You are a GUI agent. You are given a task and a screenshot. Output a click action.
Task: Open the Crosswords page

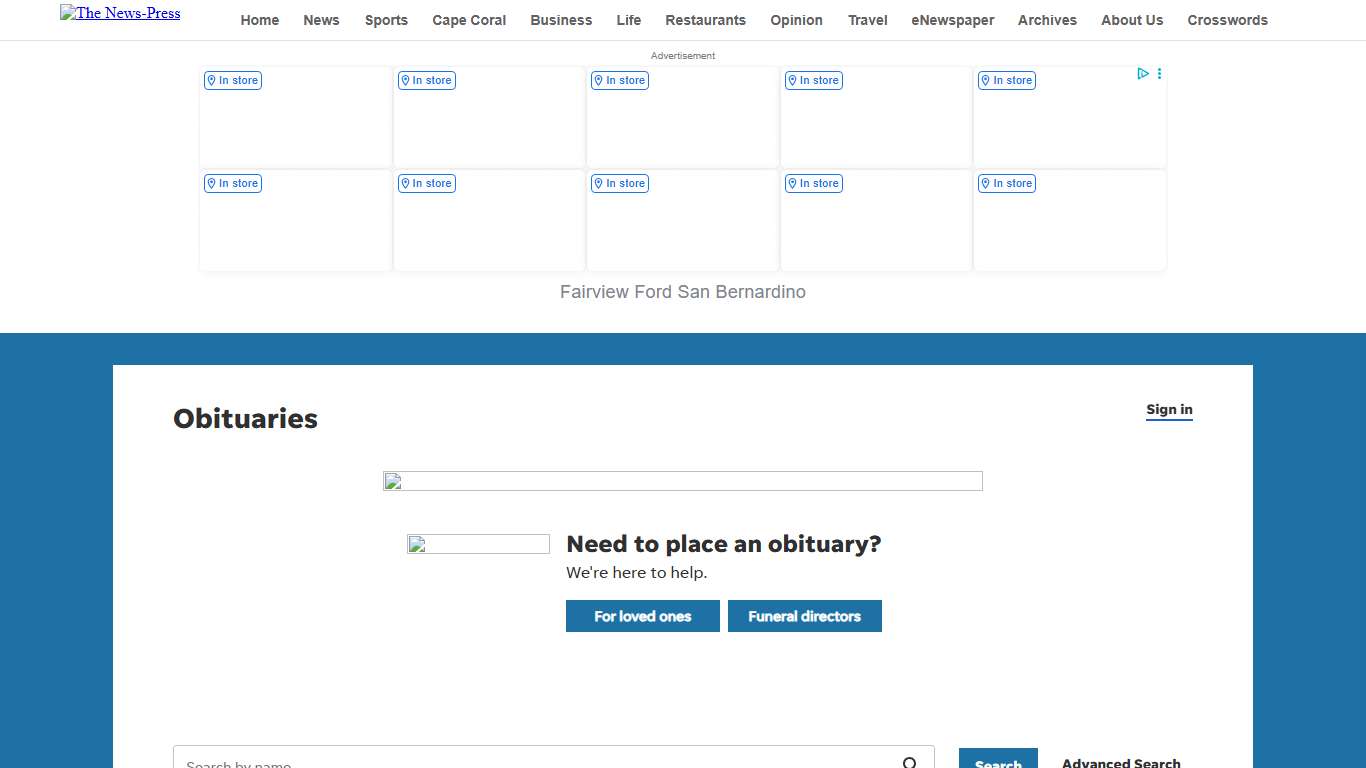click(1227, 20)
